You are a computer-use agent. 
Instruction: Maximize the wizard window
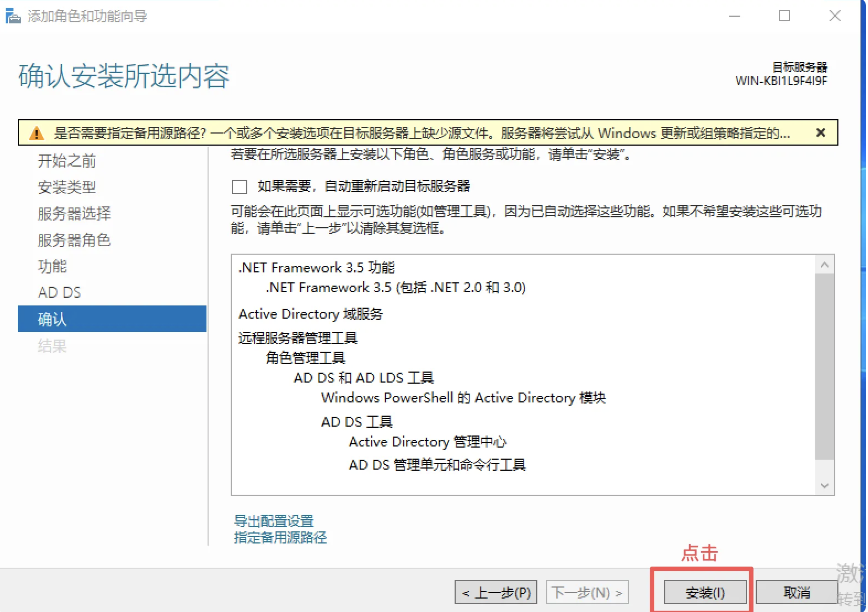pos(784,16)
